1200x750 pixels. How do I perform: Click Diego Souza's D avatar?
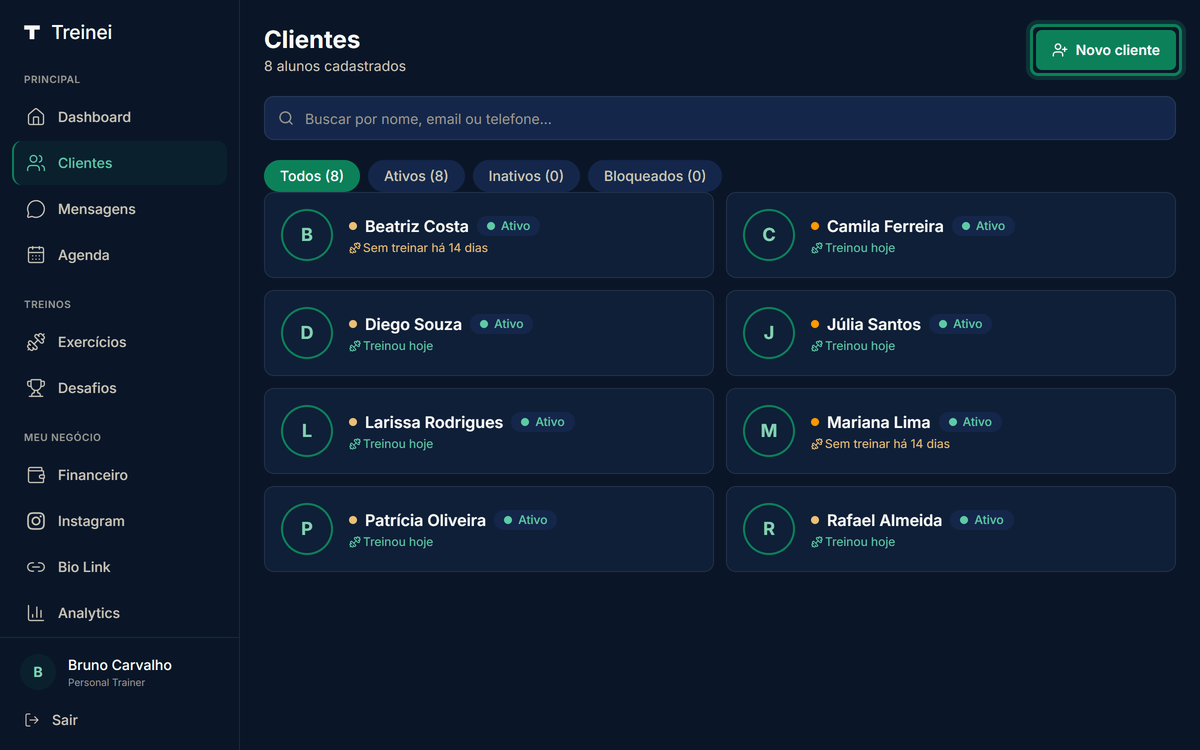tap(307, 333)
